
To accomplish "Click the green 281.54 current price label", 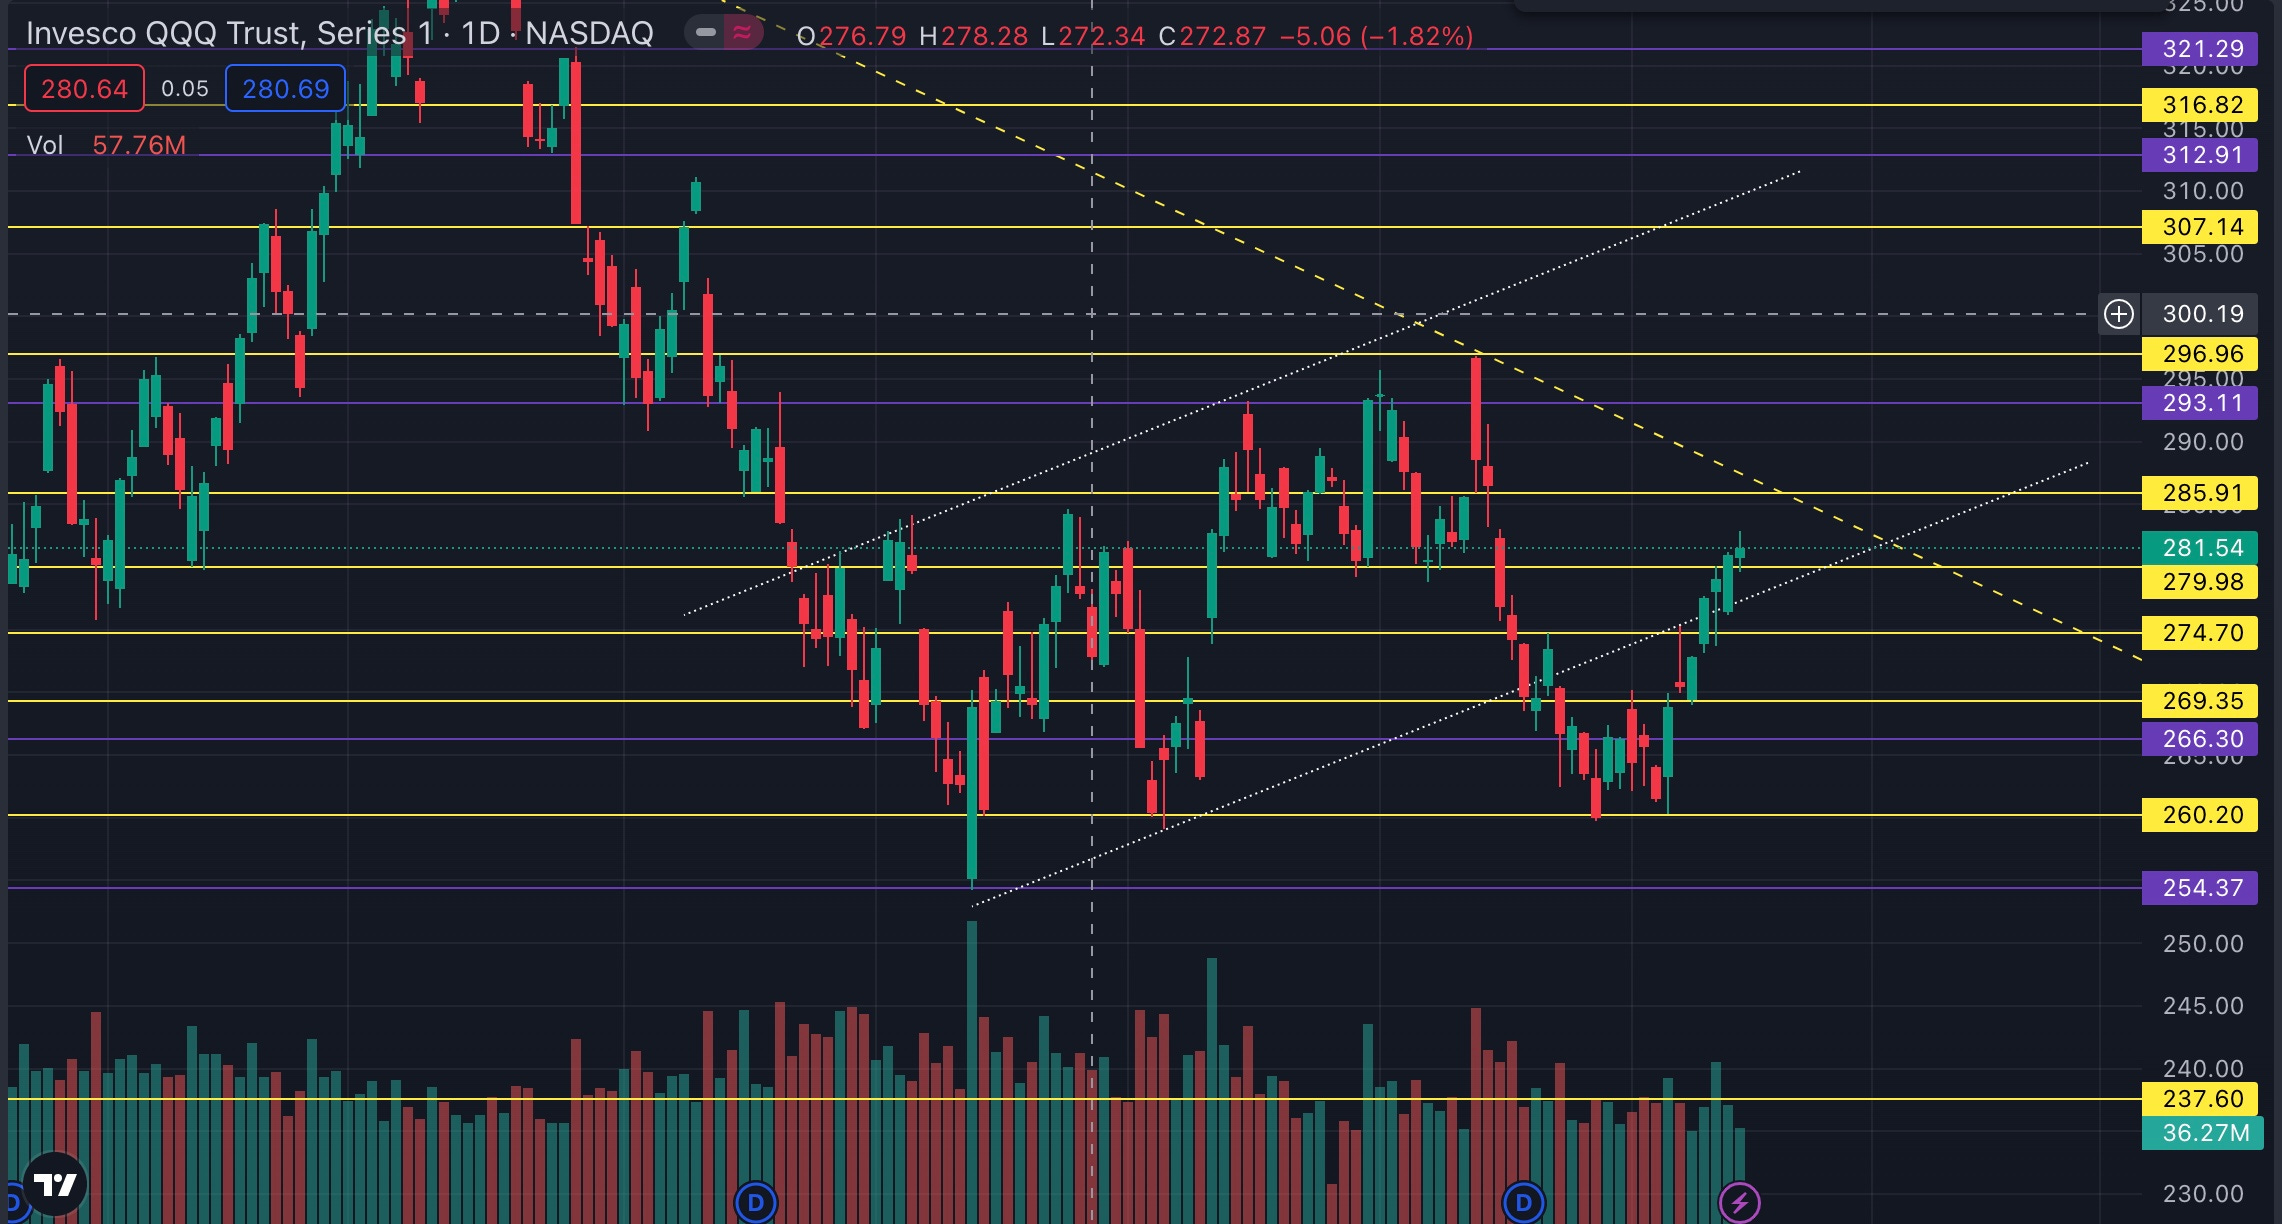I will click(2200, 548).
